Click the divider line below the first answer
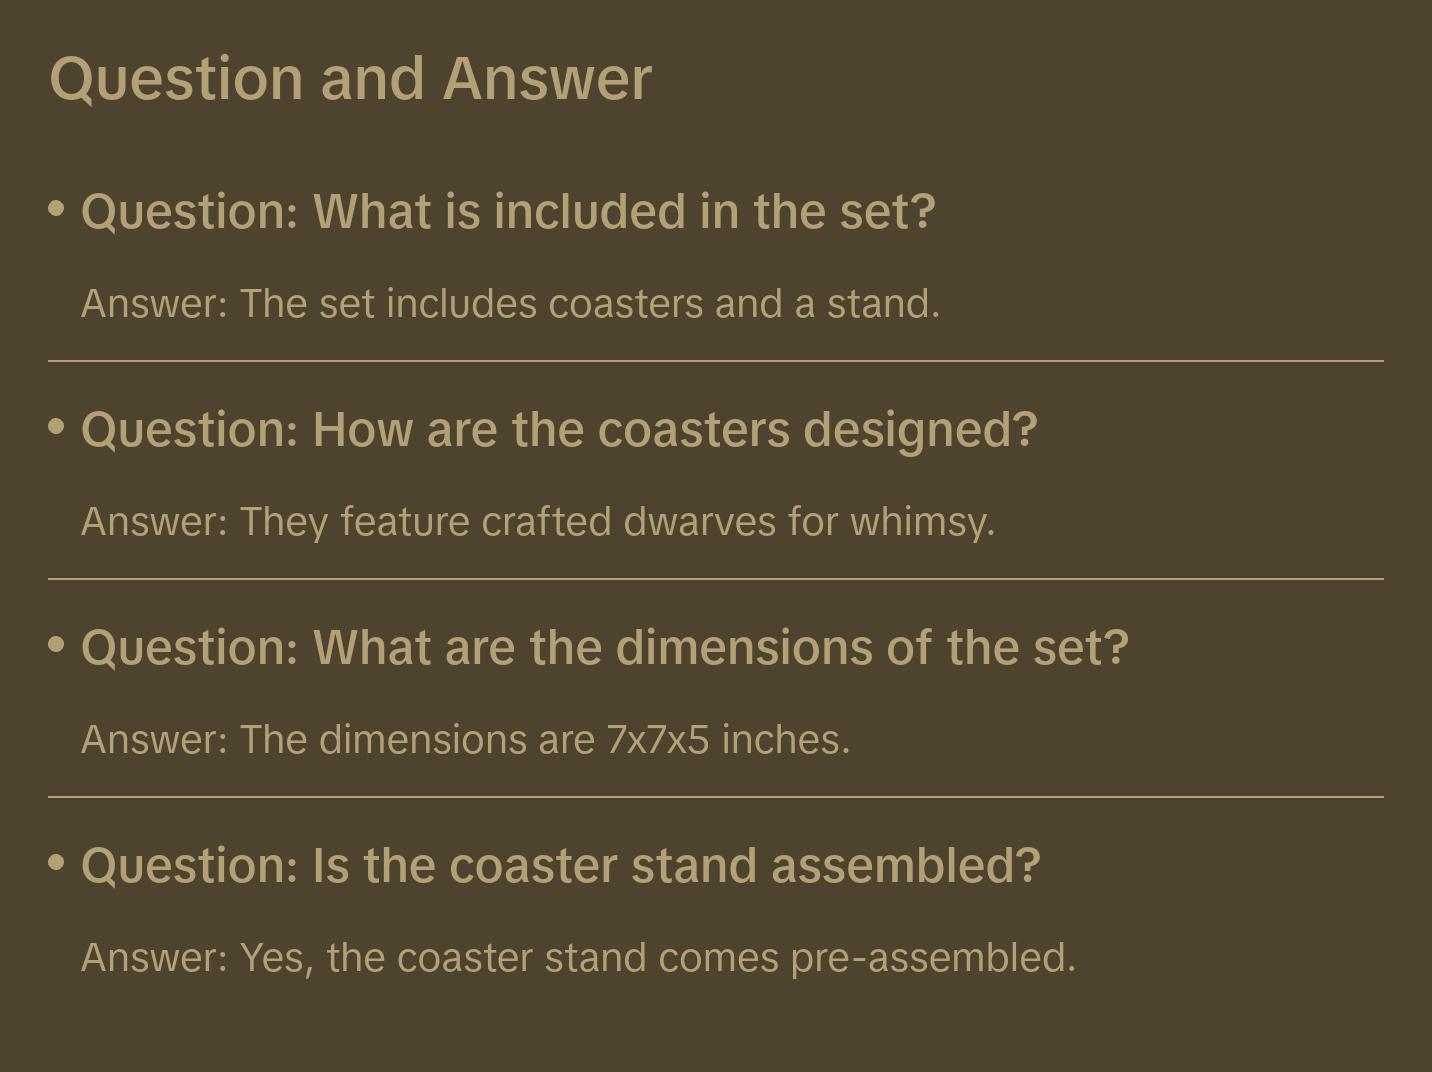1432x1072 pixels. click(x=716, y=361)
